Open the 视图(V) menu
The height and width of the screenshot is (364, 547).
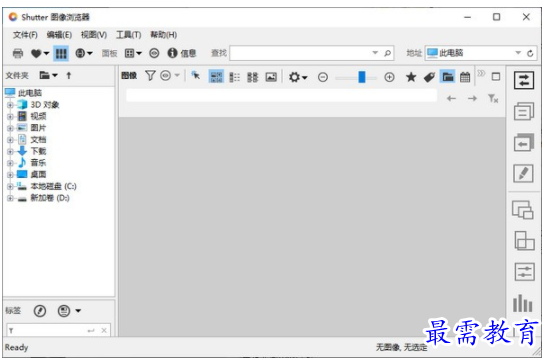tap(94, 35)
